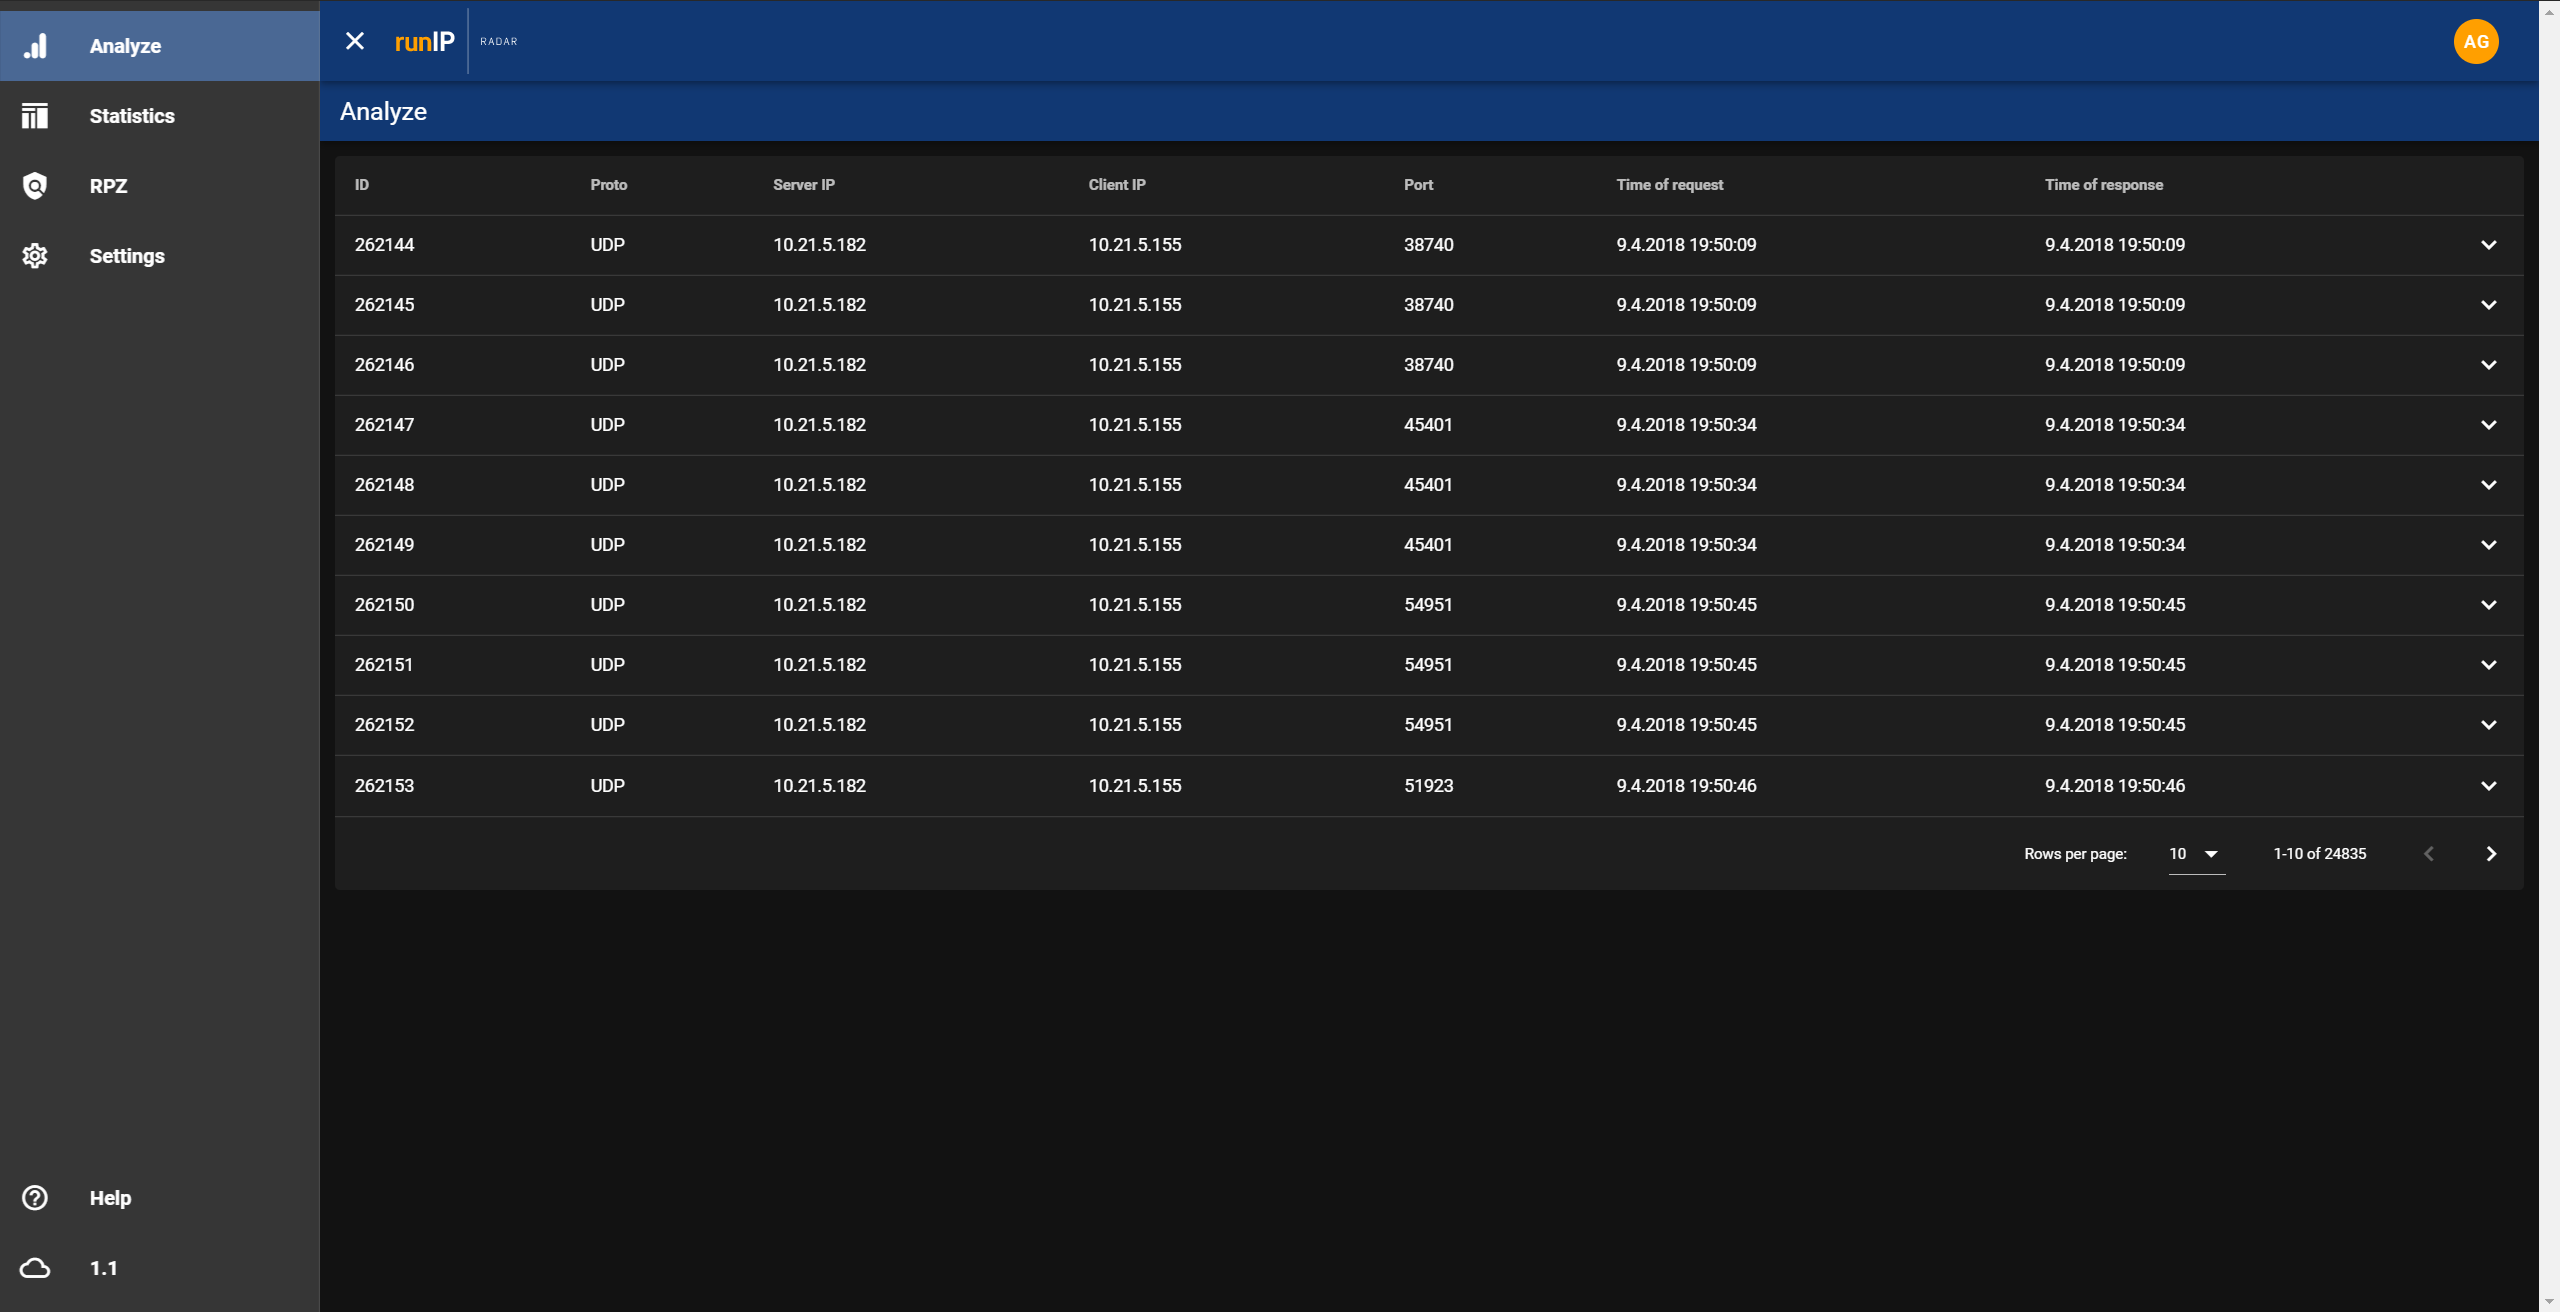Click the Analyze bar chart icon

click(x=35, y=46)
